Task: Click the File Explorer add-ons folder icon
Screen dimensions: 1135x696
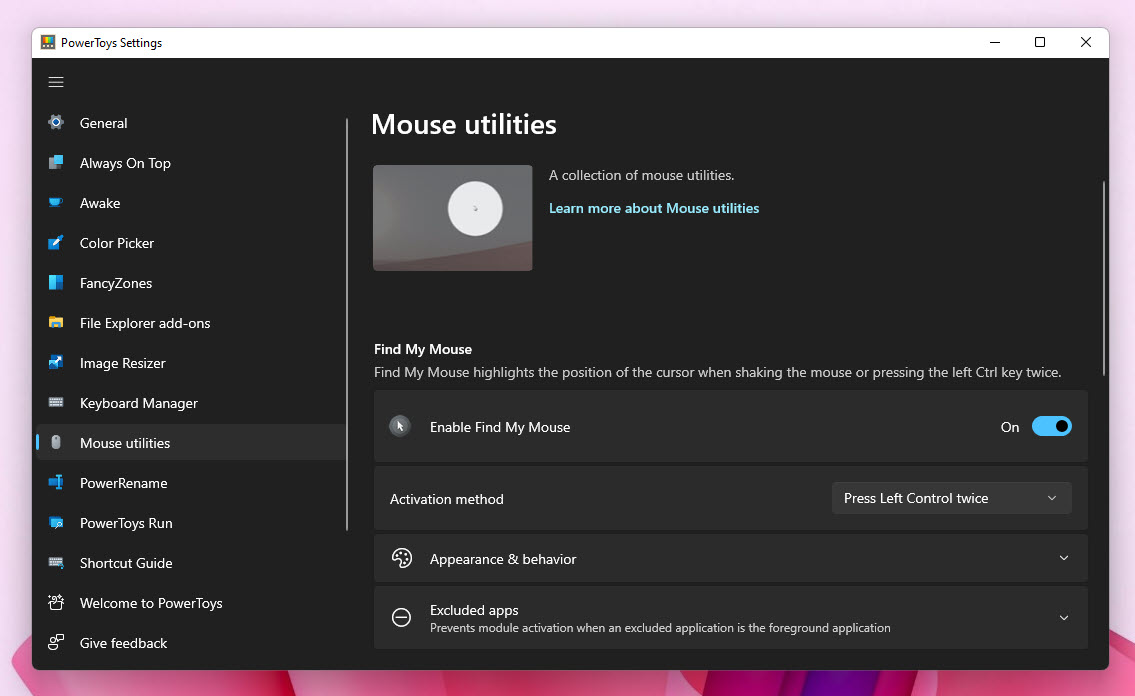Action: [x=56, y=323]
